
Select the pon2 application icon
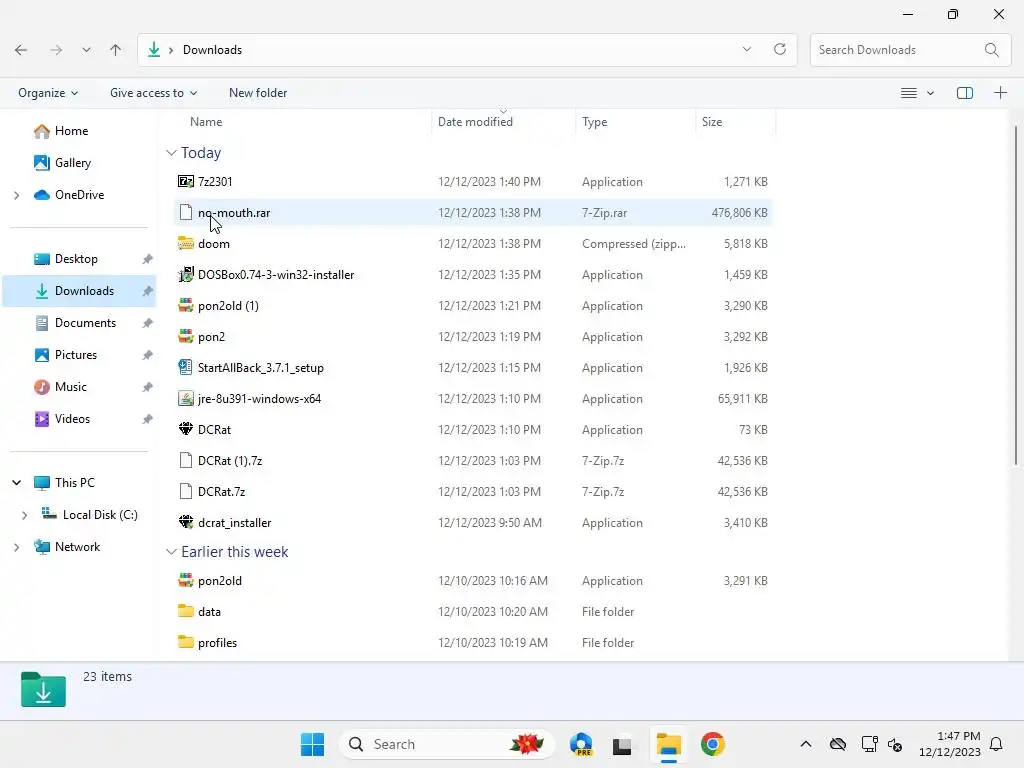pyautogui.click(x=186, y=337)
